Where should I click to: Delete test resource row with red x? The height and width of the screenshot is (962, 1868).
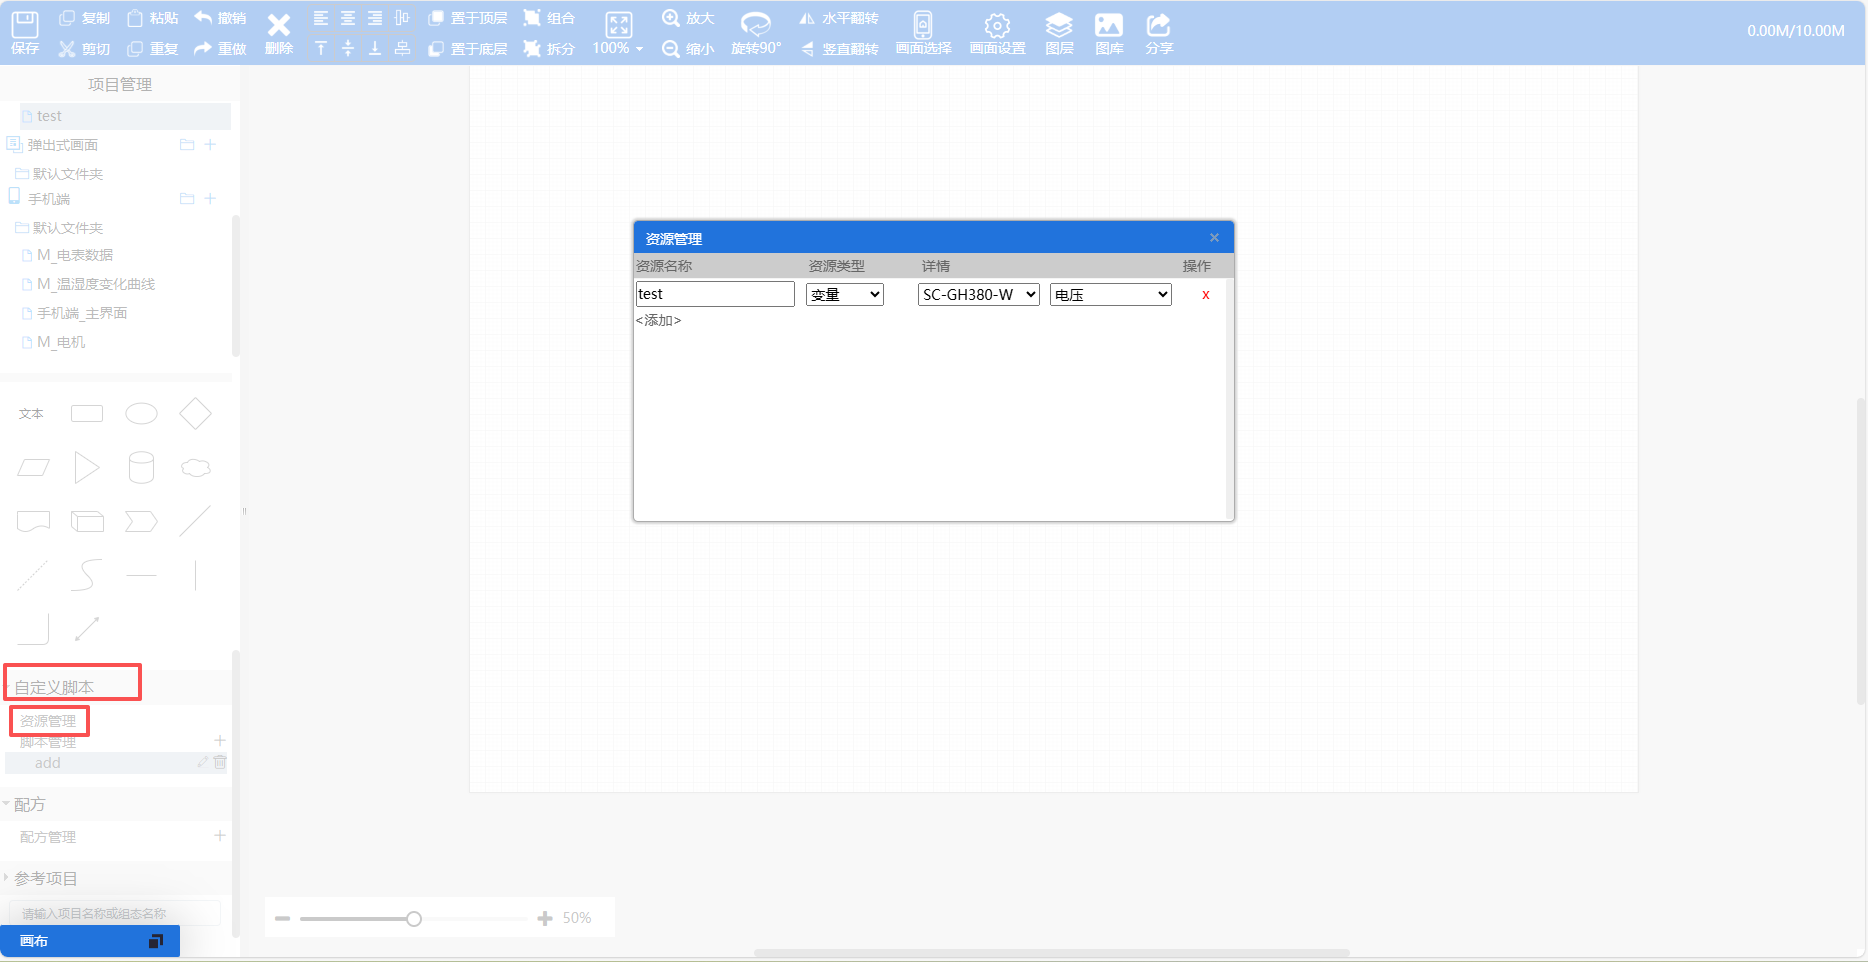1205,294
